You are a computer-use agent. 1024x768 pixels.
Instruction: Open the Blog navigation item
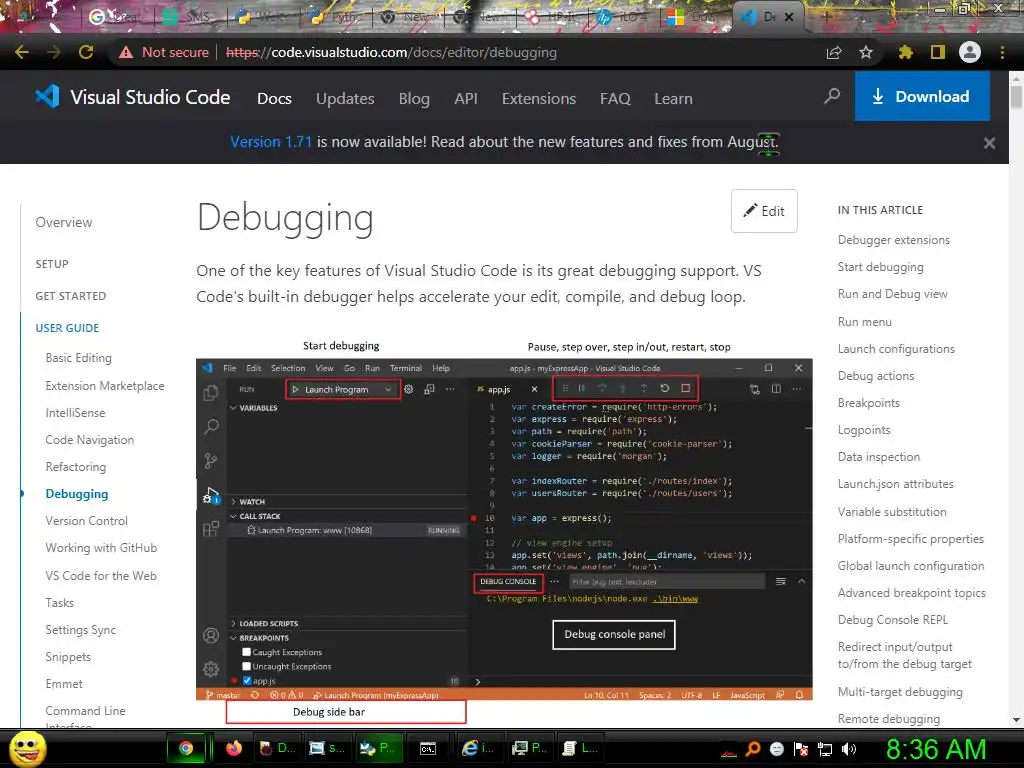(414, 99)
